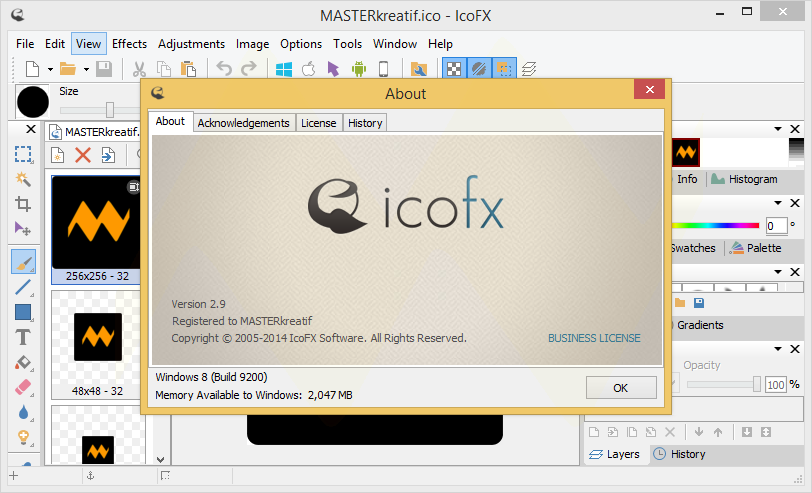Select the blue Rectangle shape tool

pos(23,312)
